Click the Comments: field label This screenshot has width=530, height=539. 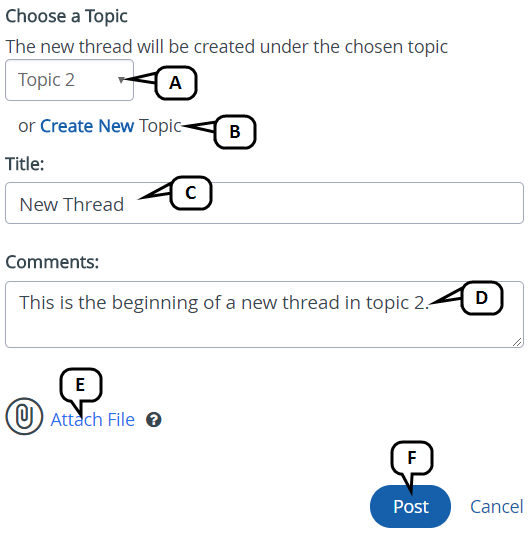(x=52, y=262)
